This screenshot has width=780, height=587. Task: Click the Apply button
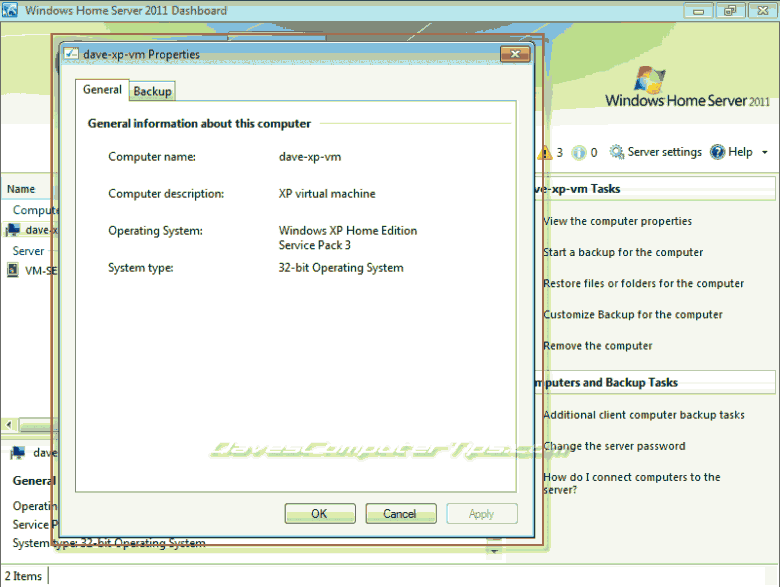[482, 513]
